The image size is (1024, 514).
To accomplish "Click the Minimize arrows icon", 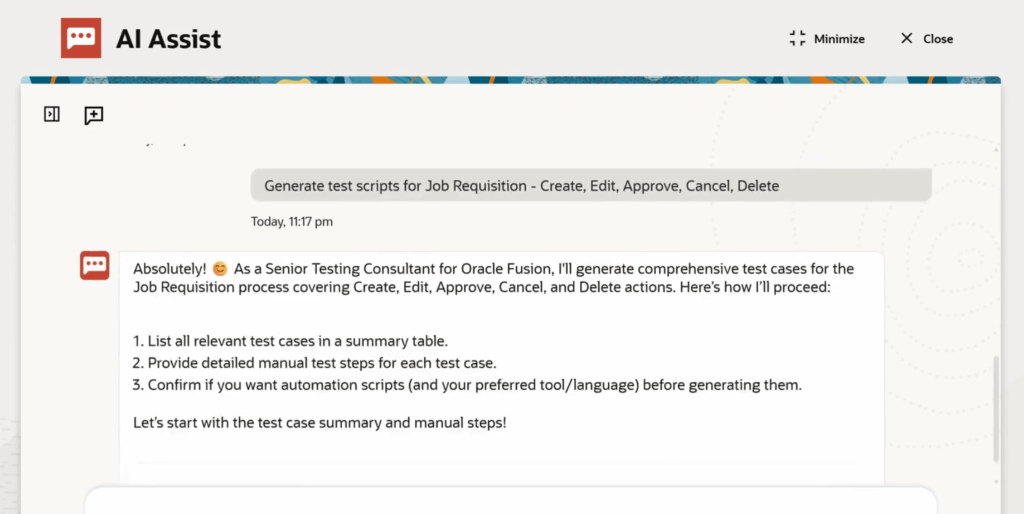I will tap(797, 39).
